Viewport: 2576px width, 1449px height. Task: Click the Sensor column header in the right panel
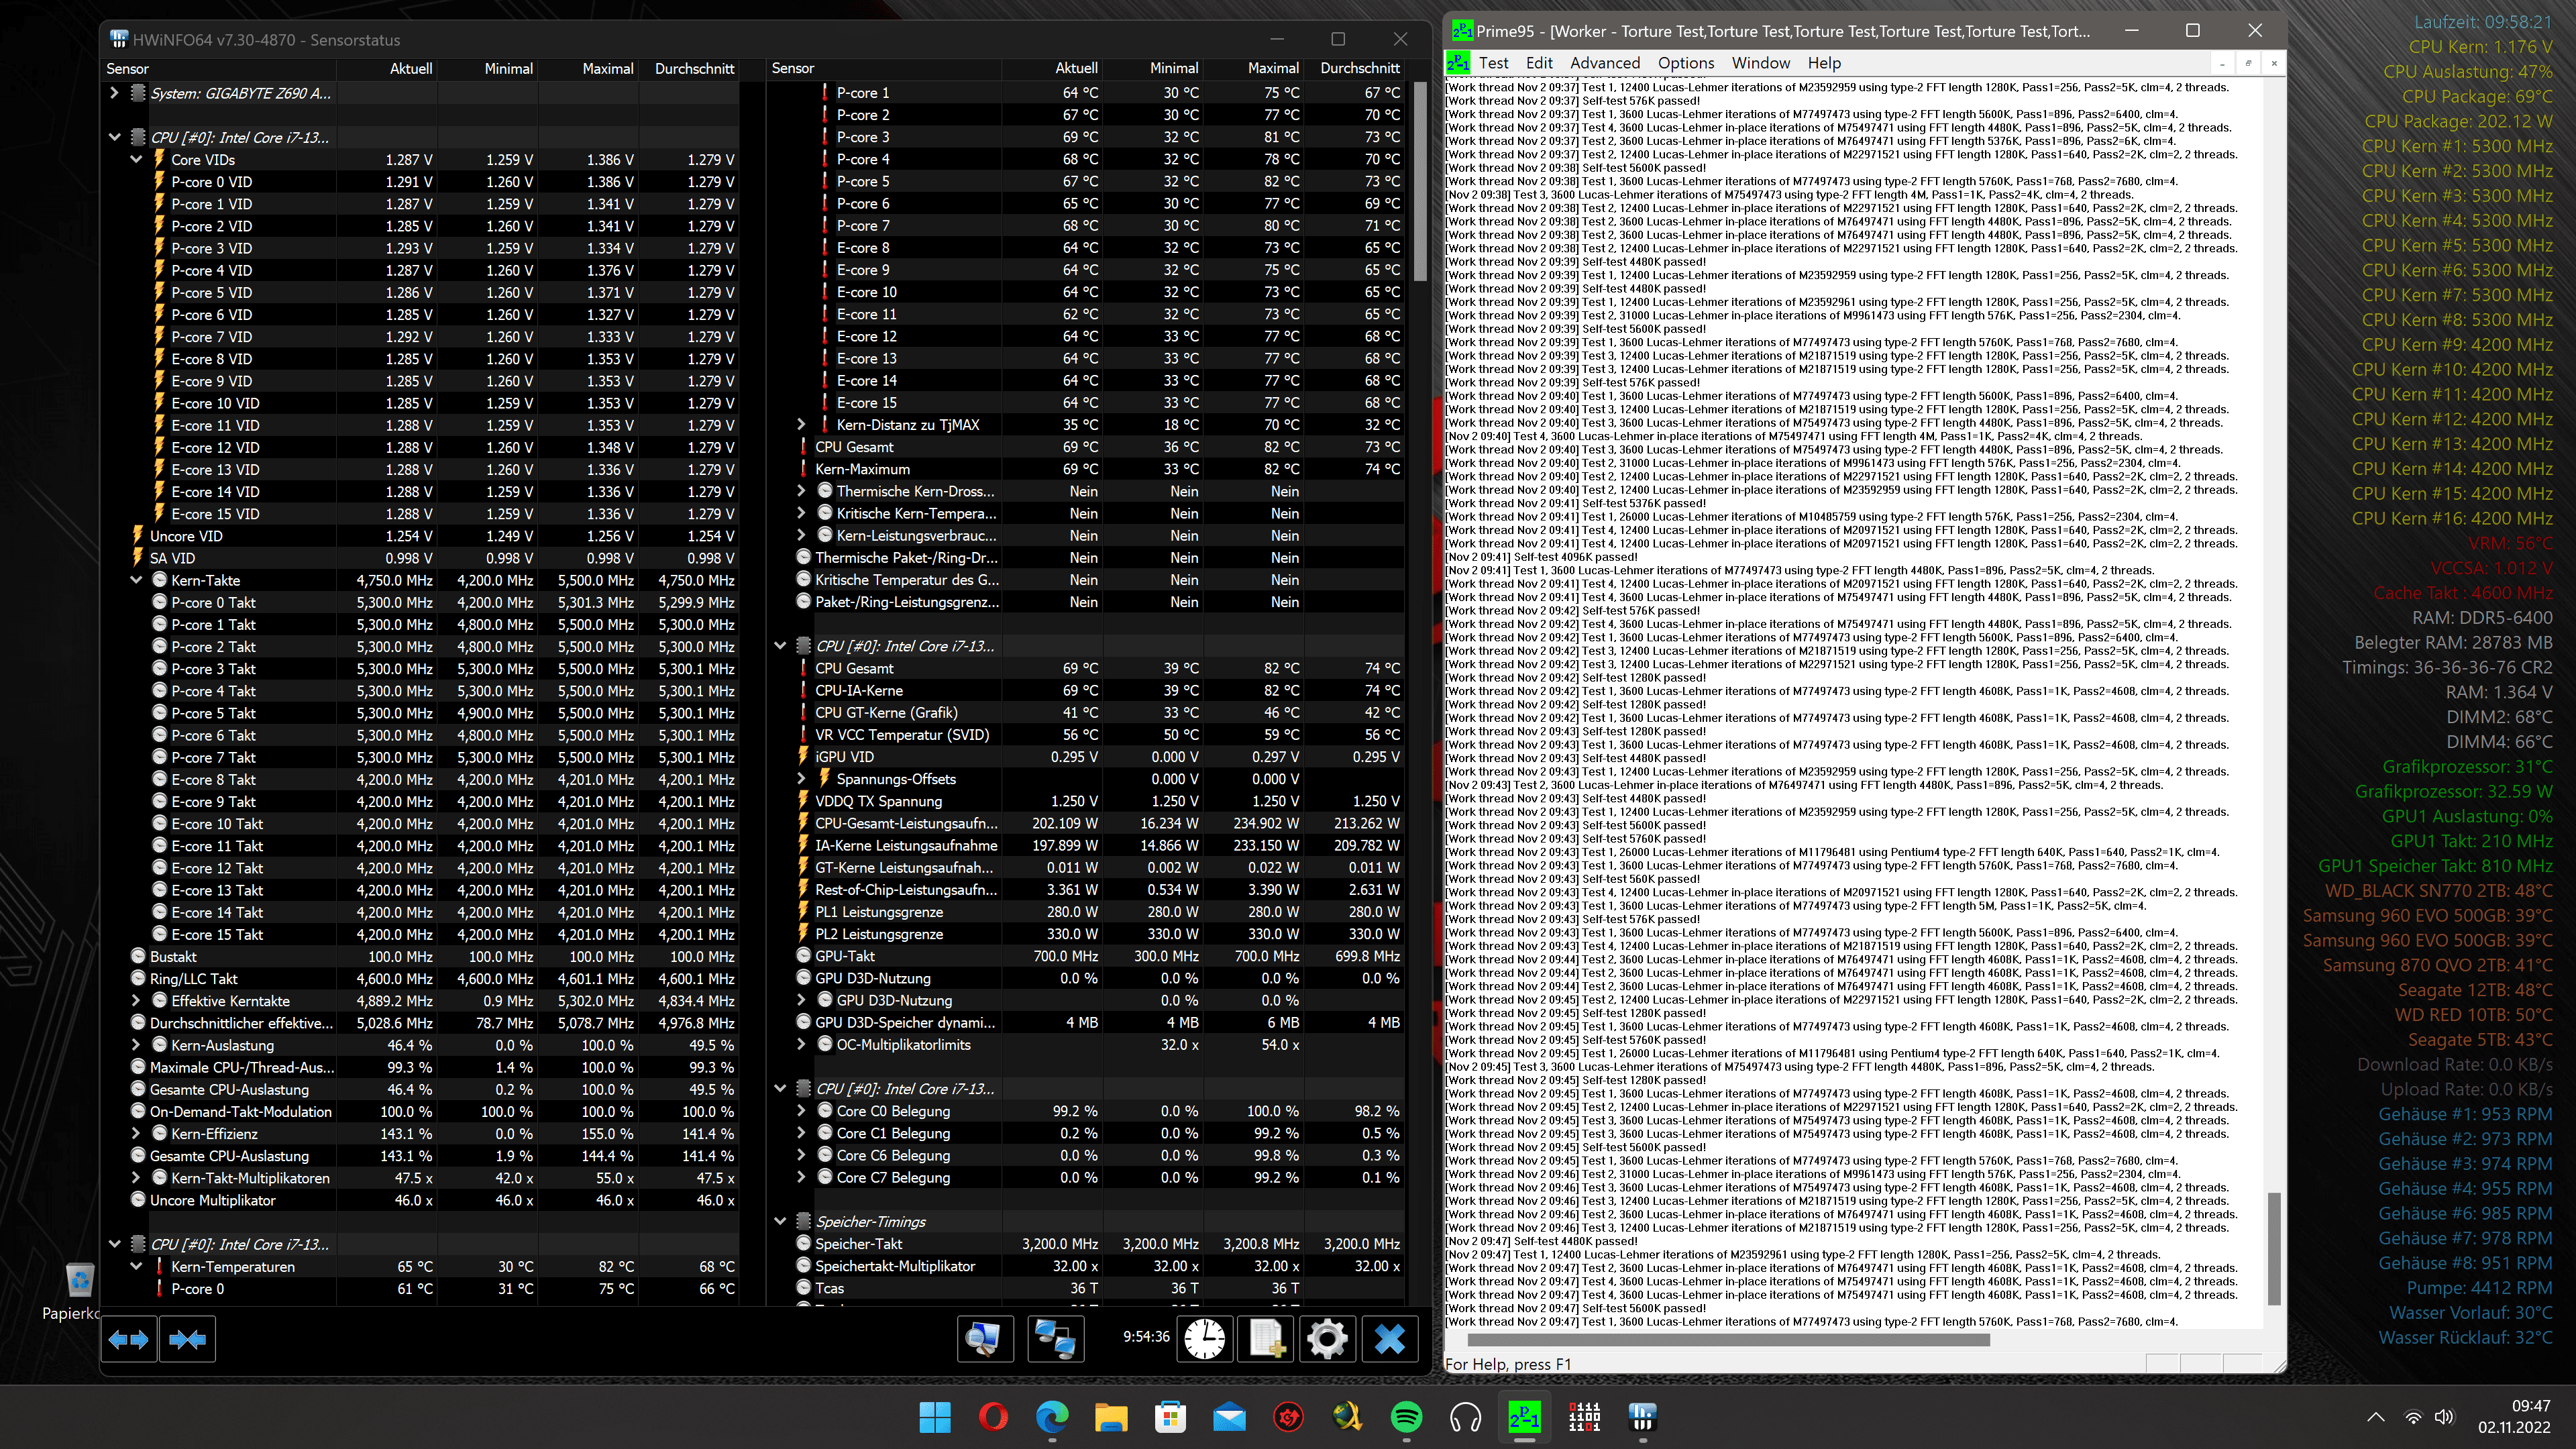(884, 68)
